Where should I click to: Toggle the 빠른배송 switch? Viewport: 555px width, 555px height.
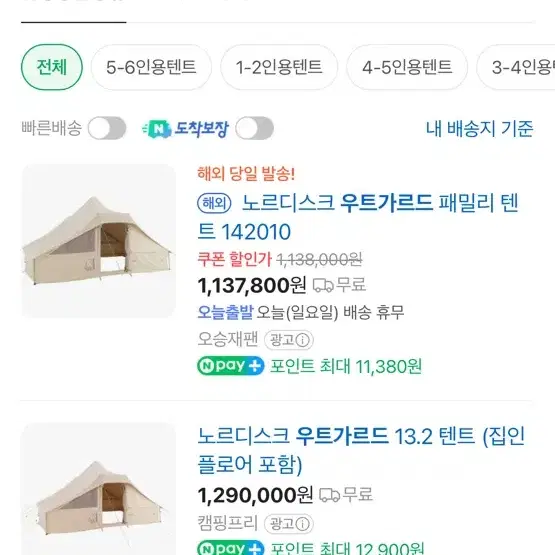(x=107, y=128)
